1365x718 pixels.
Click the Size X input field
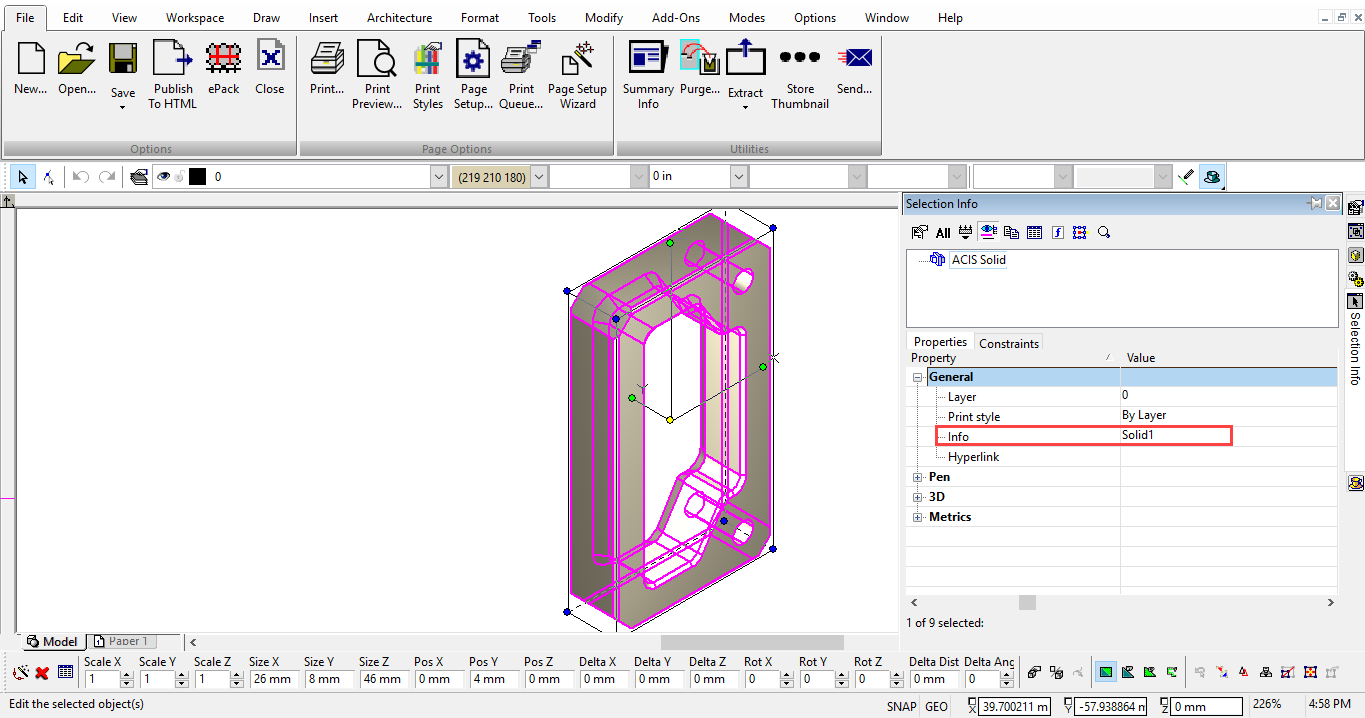(x=271, y=679)
